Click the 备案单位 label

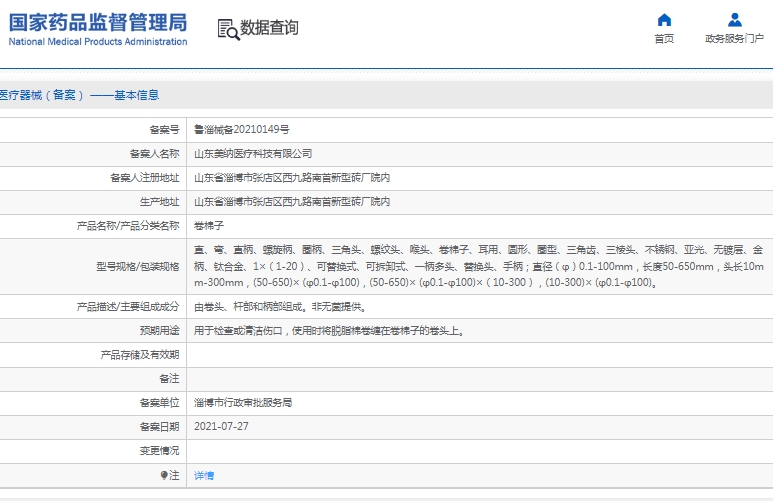(160, 403)
